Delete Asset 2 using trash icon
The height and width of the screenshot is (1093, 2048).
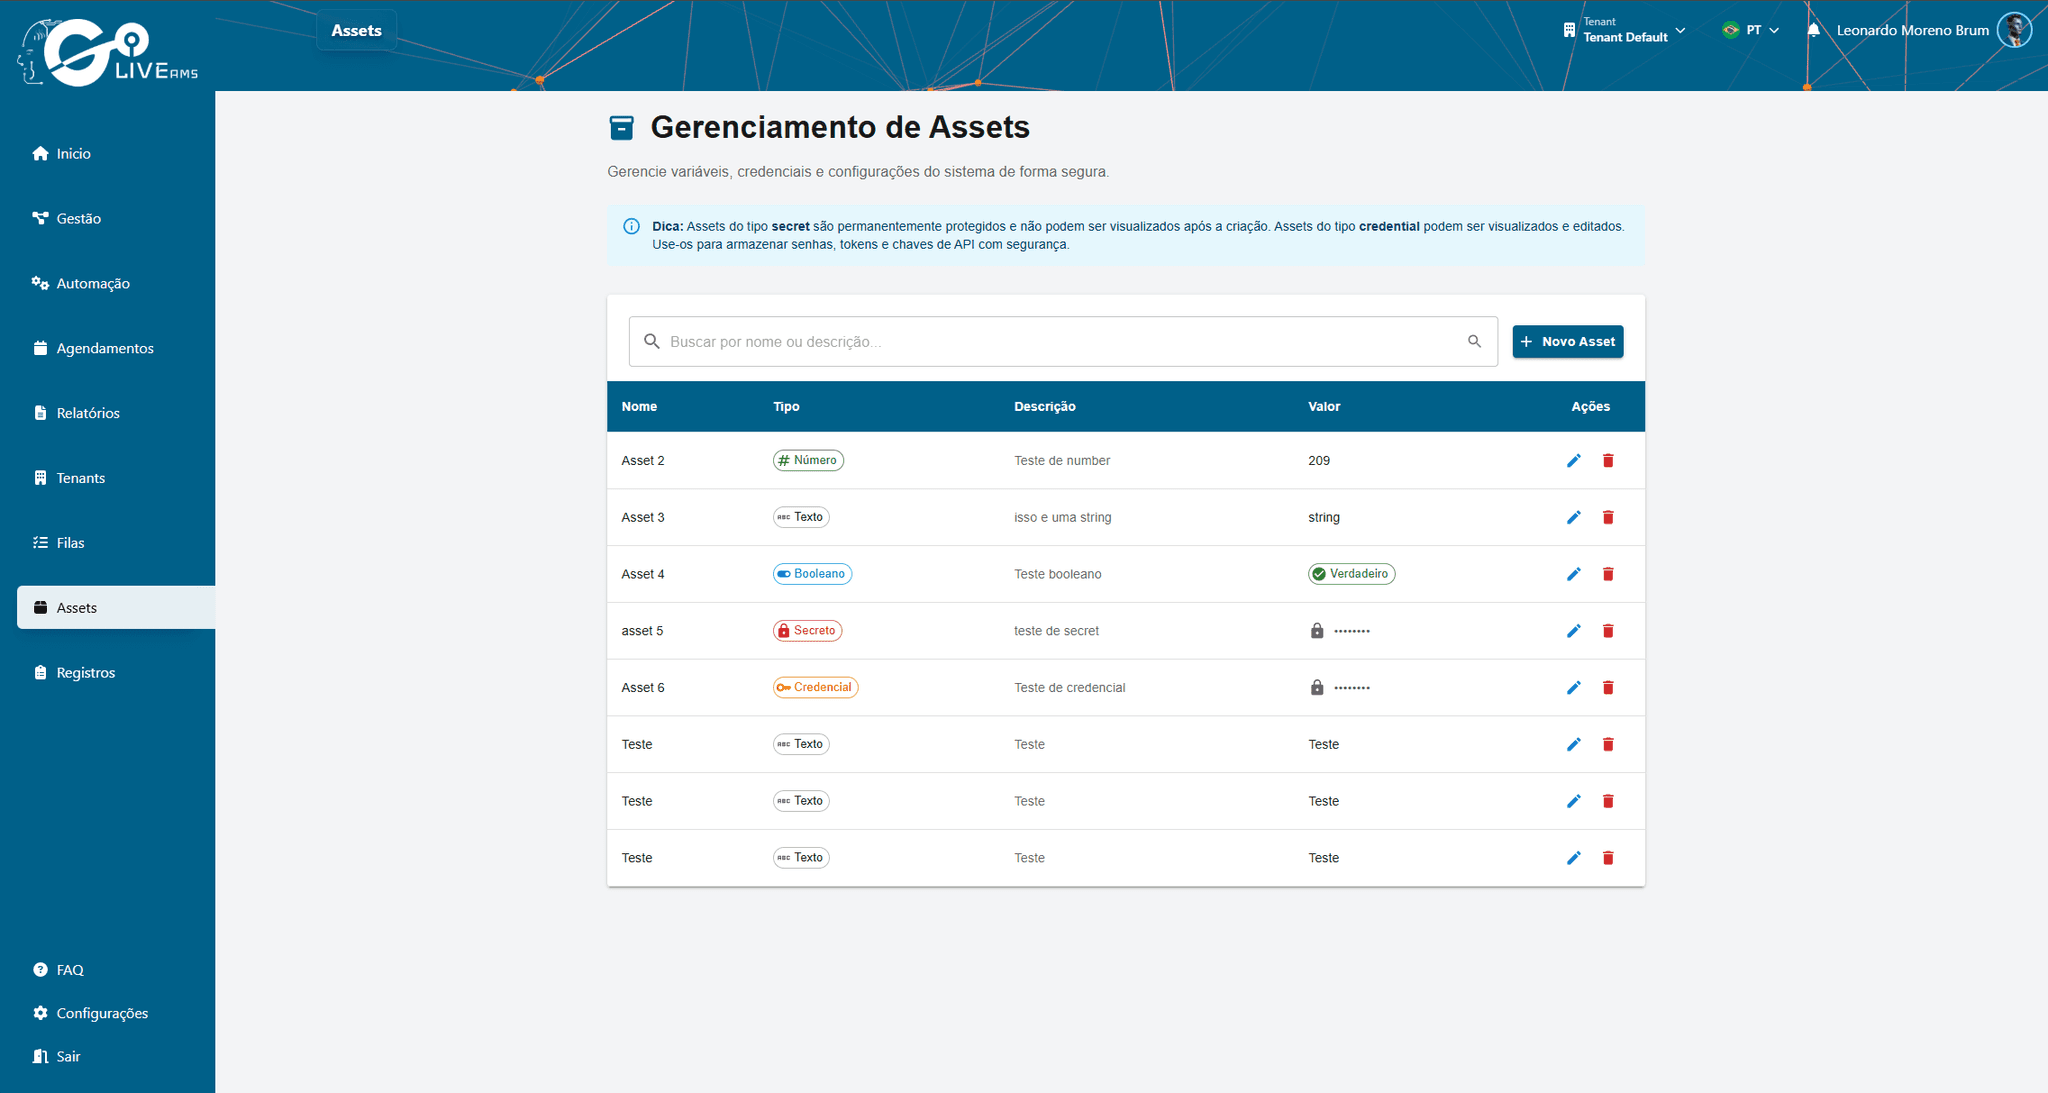pos(1608,461)
